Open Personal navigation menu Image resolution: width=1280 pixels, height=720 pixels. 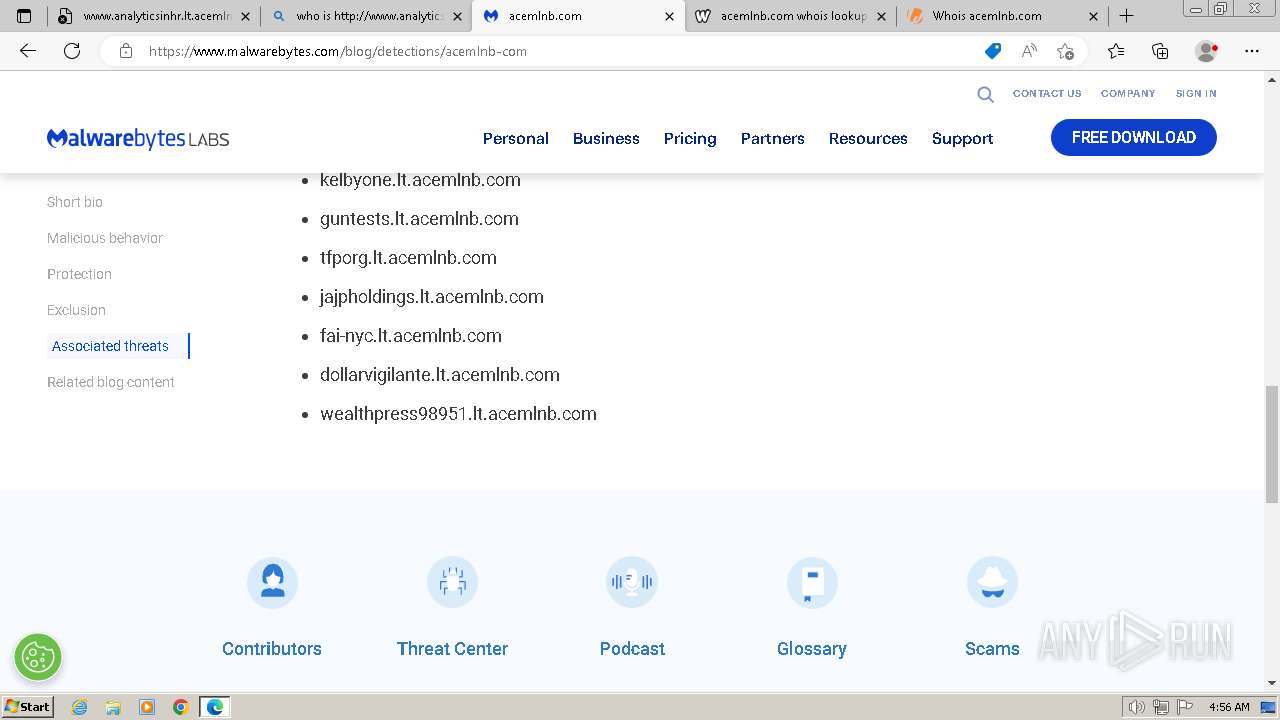coord(516,138)
